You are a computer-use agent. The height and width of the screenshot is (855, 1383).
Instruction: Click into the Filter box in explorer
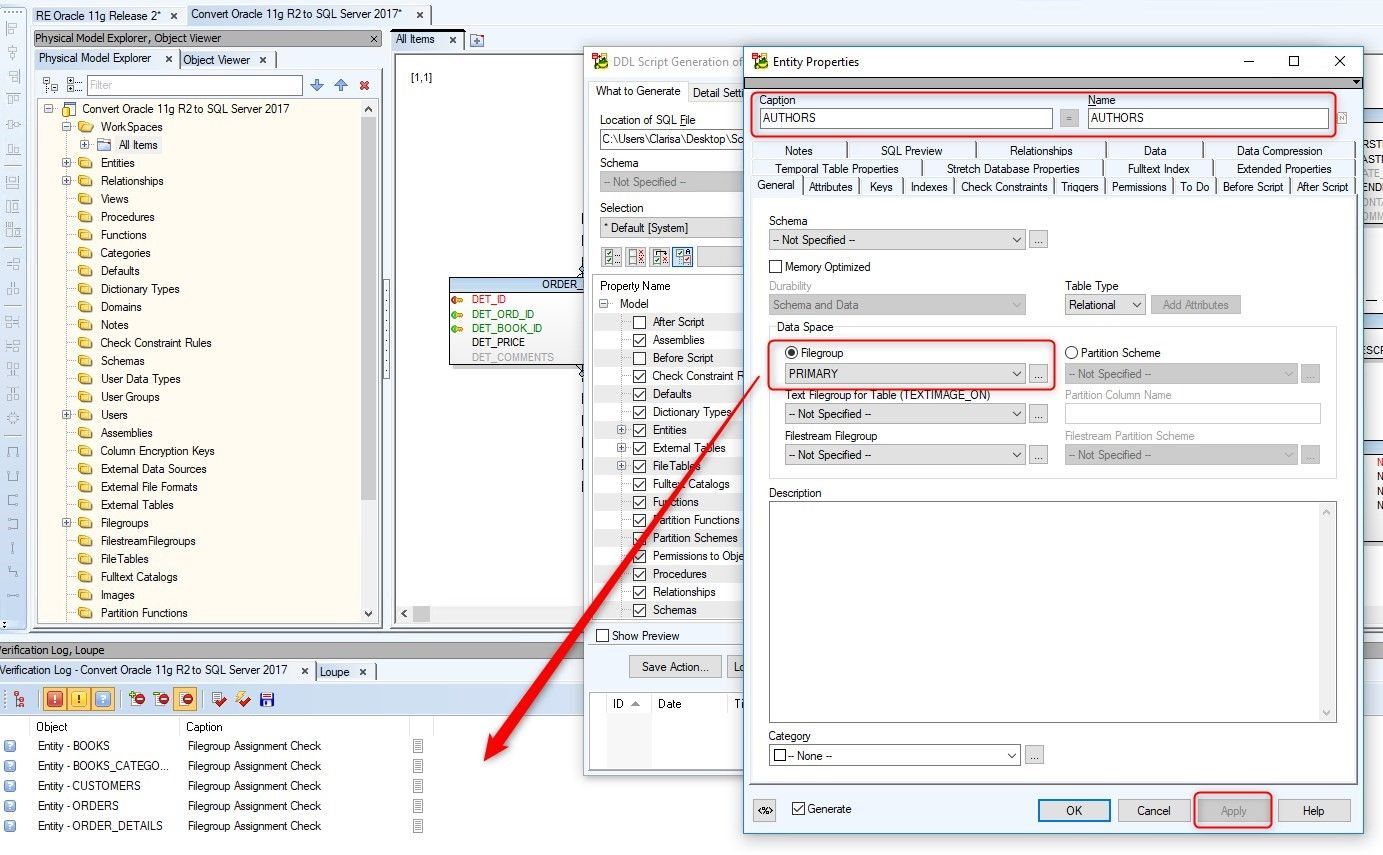coord(194,86)
